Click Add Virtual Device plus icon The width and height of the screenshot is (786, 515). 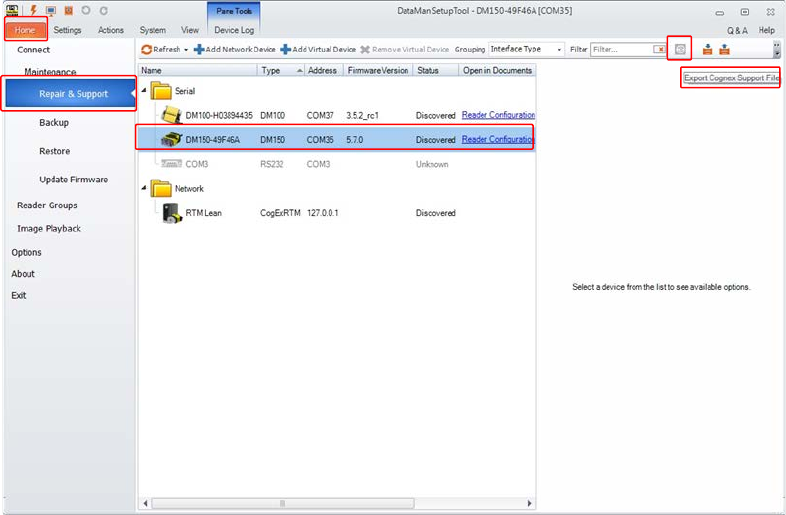pos(286,49)
